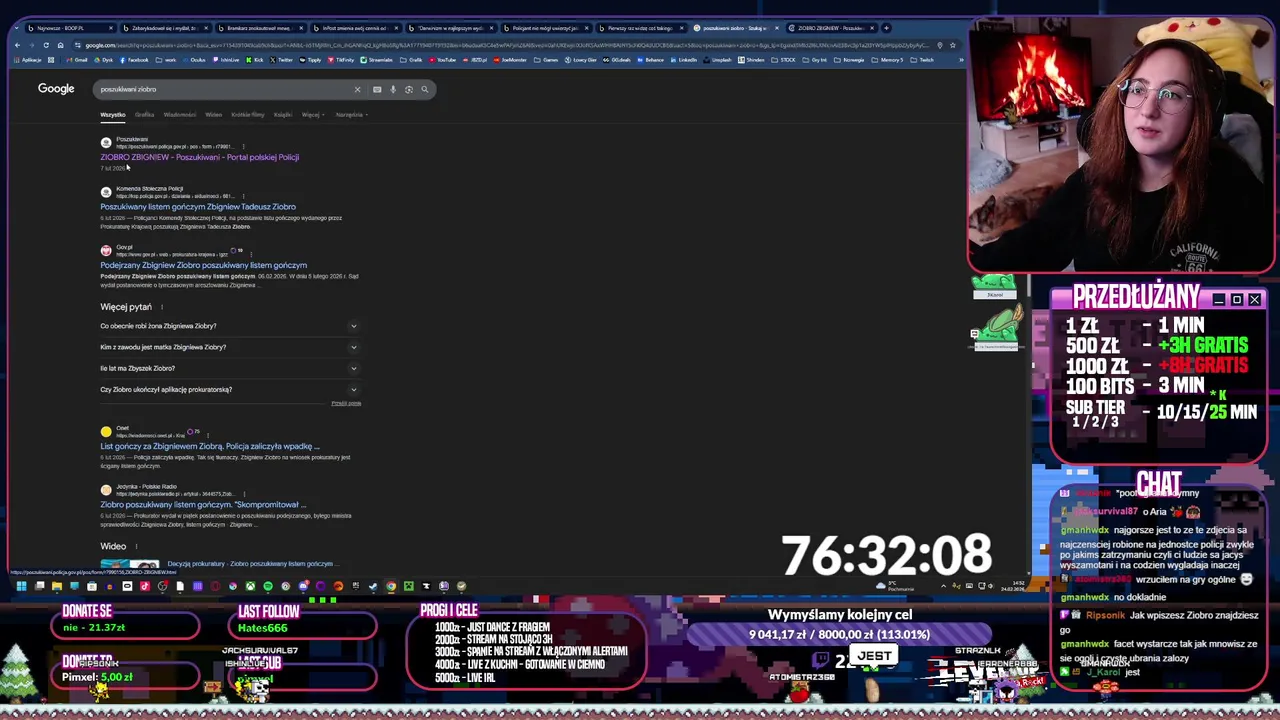Open Steam from the taskbar

pyautogui.click(x=373, y=586)
